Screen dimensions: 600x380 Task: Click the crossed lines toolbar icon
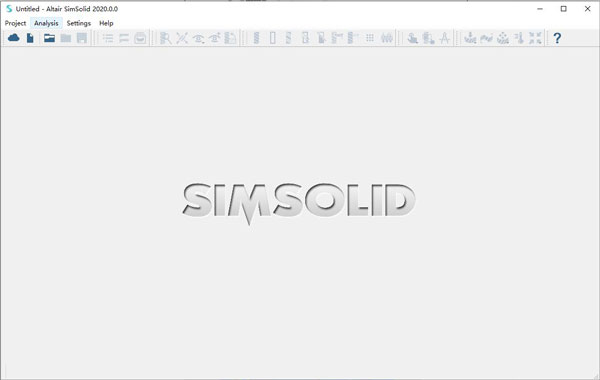tap(182, 38)
